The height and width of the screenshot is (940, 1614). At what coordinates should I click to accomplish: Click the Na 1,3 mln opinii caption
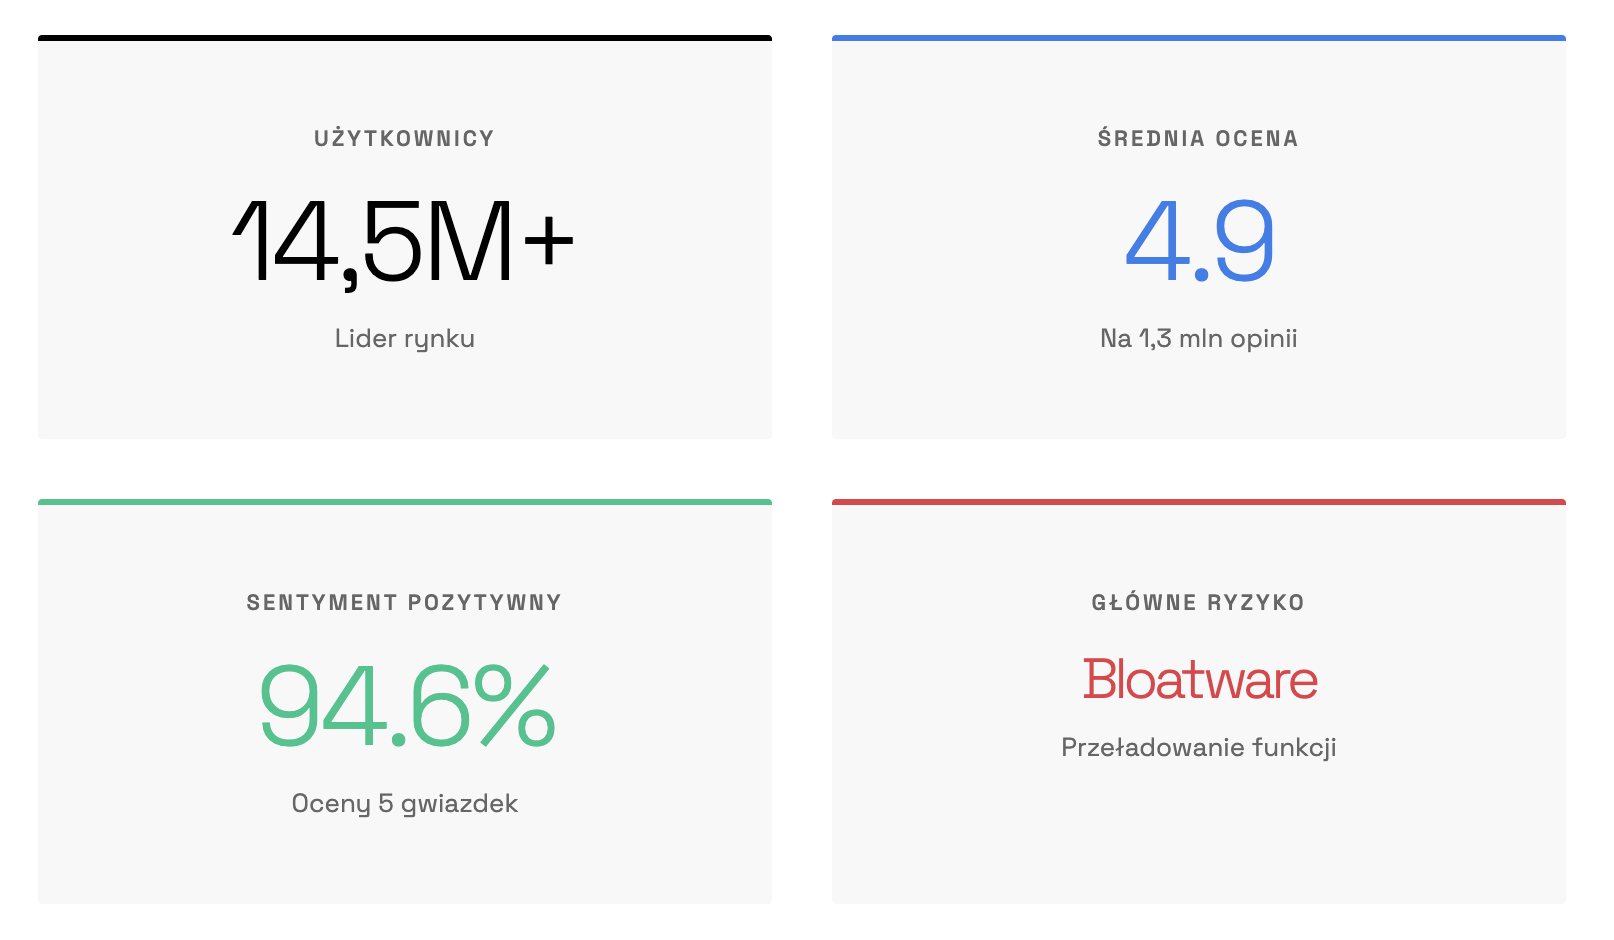pos(1198,339)
